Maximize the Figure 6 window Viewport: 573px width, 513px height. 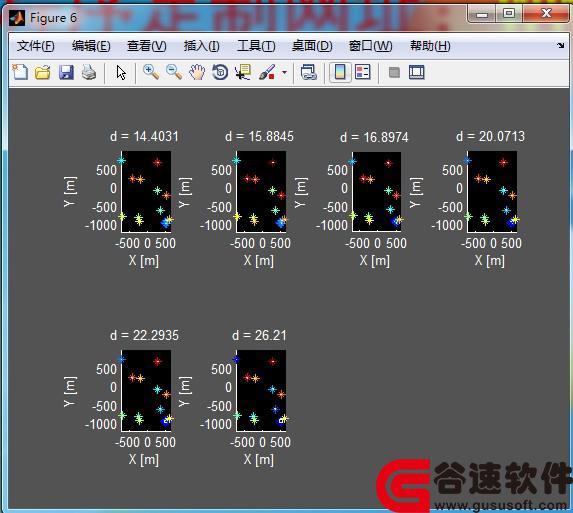pos(509,14)
